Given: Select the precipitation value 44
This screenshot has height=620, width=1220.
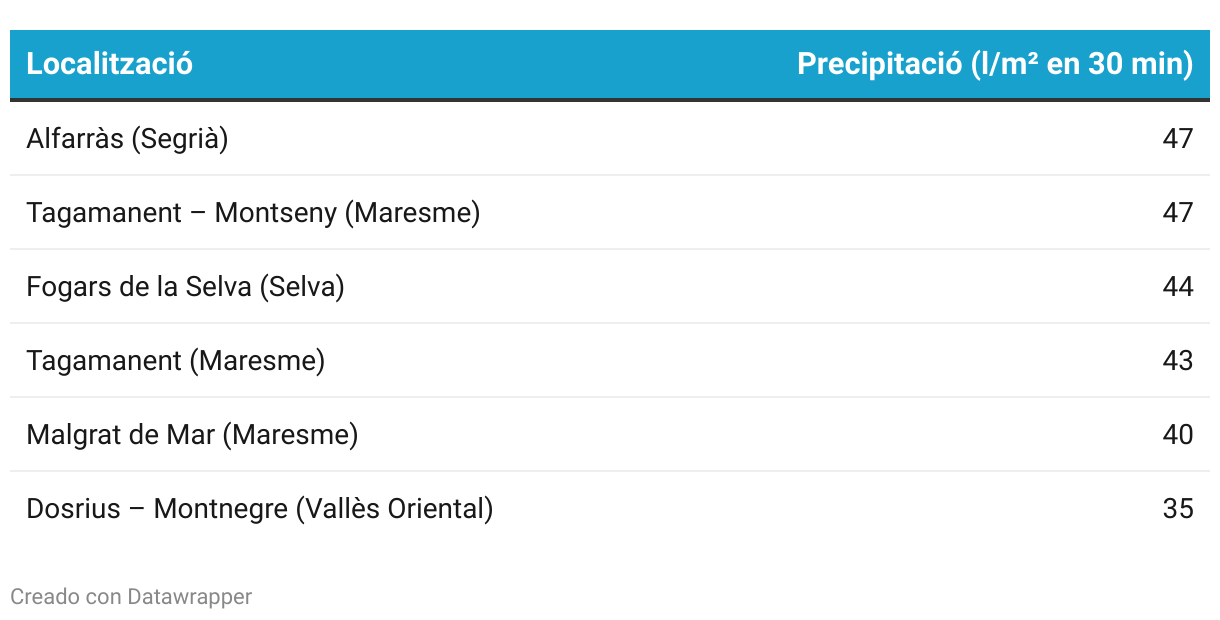Looking at the screenshot, I should [1178, 286].
